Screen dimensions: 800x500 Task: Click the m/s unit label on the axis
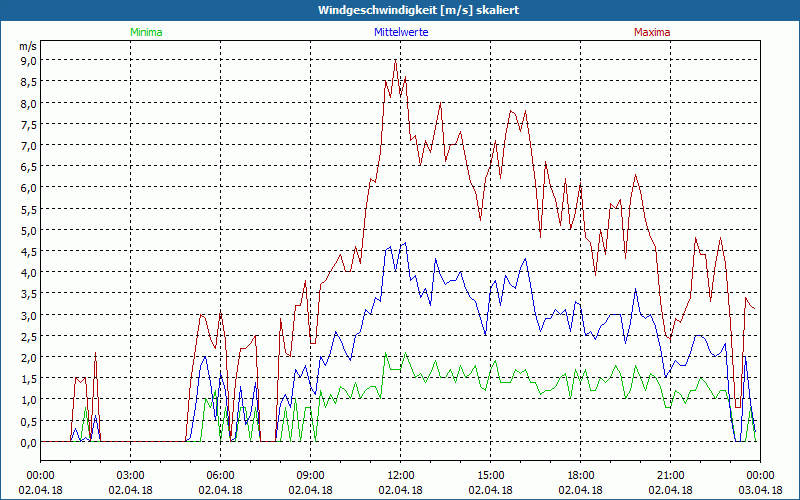pos(28,46)
